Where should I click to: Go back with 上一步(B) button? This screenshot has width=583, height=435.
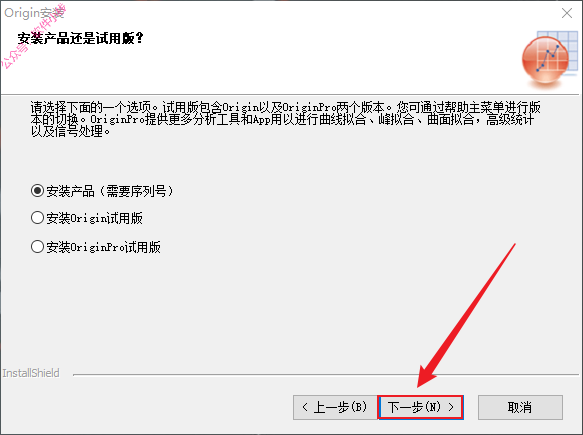tap(335, 407)
